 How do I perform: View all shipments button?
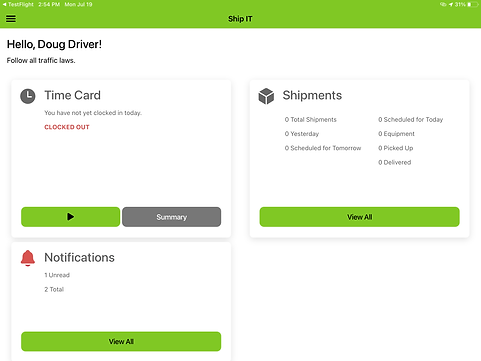coord(359,217)
